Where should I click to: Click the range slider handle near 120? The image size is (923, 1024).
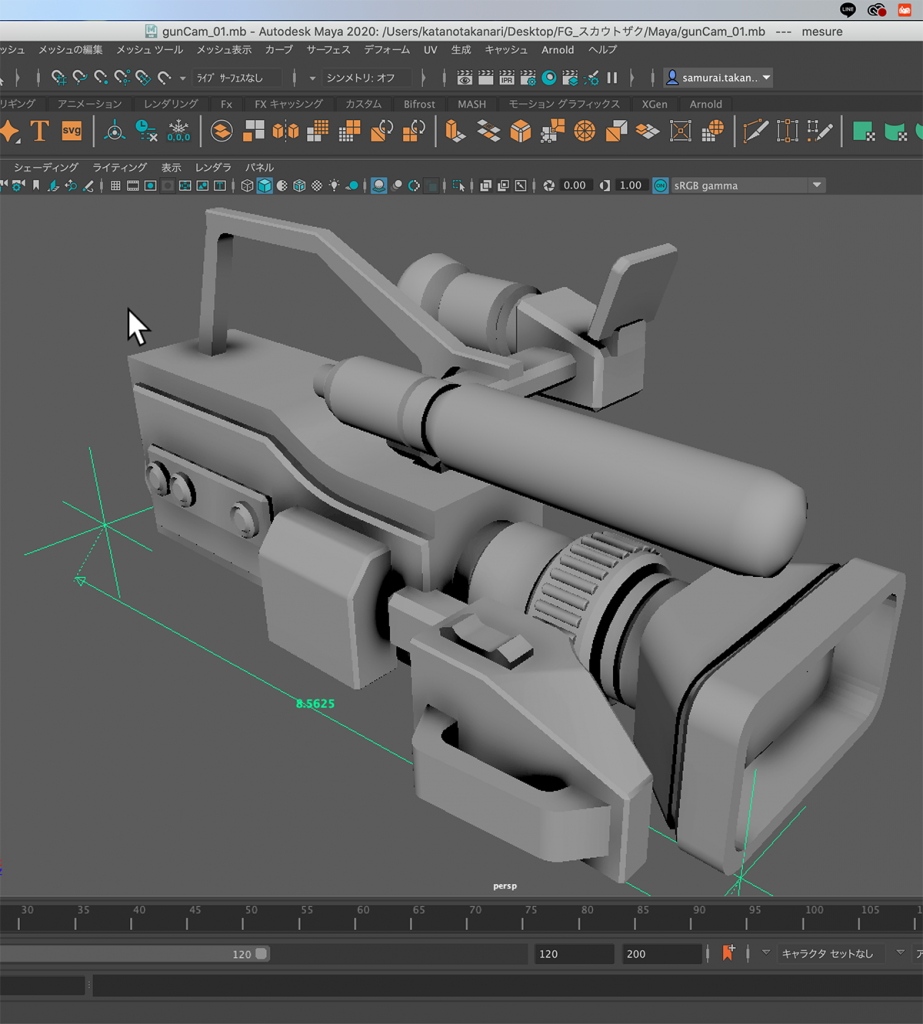click(x=261, y=954)
